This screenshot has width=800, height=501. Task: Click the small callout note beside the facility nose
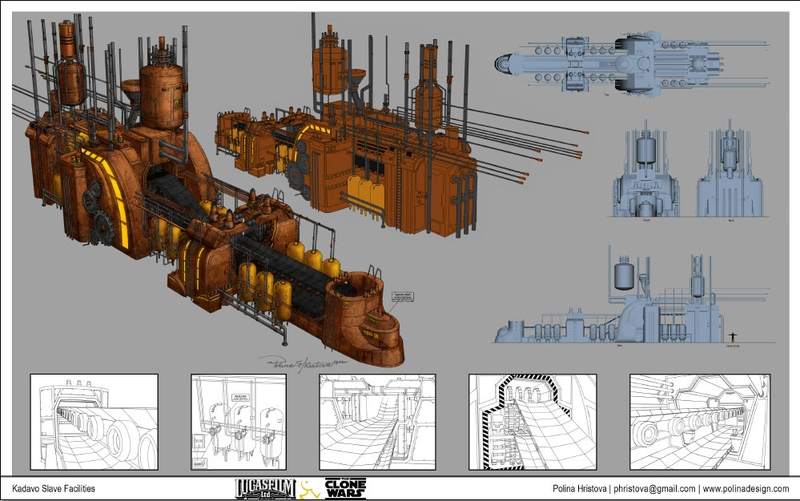tap(402, 297)
